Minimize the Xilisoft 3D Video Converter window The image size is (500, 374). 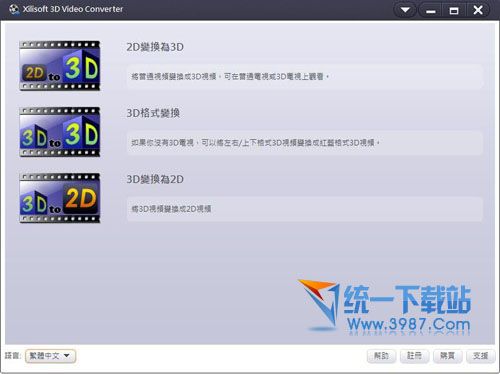[x=431, y=10]
